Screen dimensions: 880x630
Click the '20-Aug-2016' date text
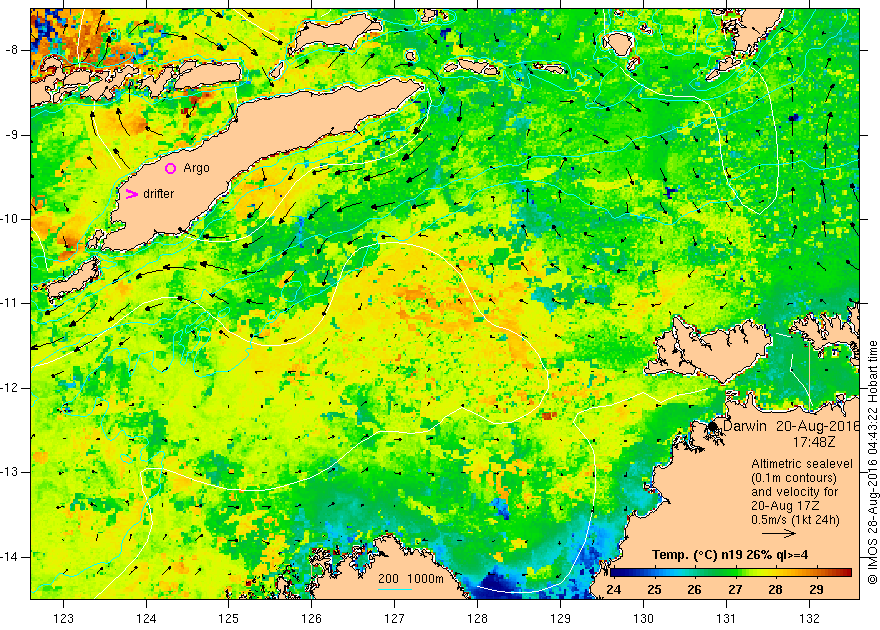pos(818,426)
